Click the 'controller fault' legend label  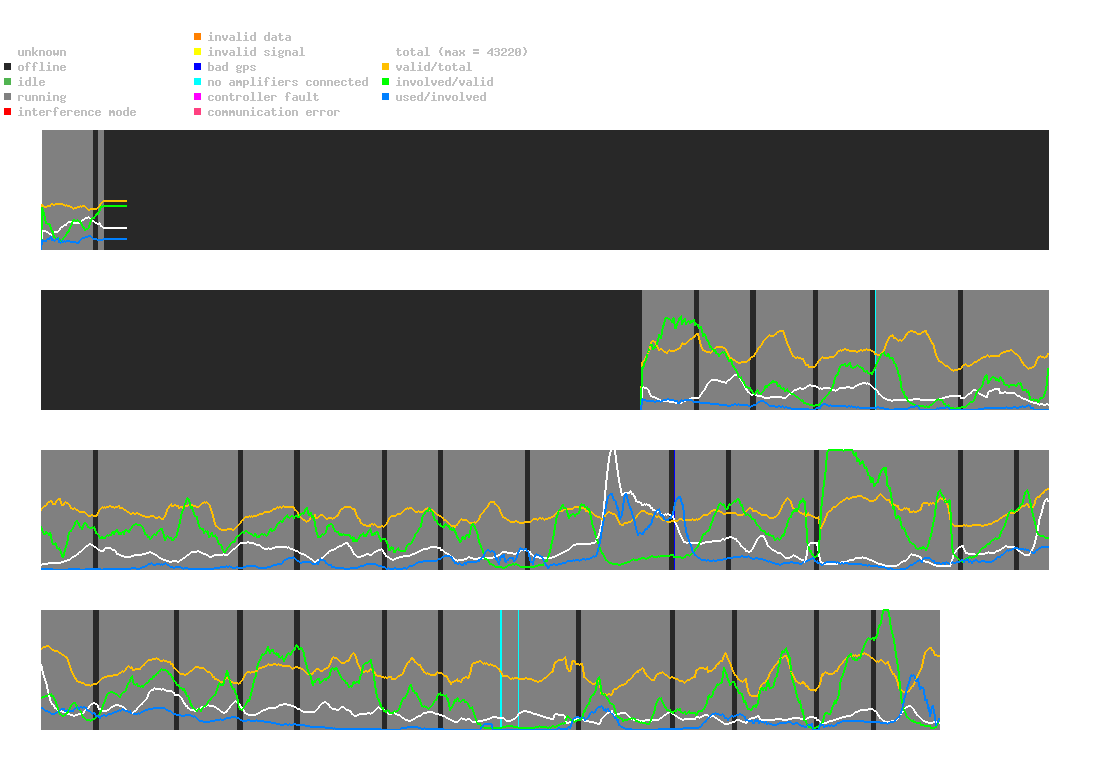pos(263,97)
